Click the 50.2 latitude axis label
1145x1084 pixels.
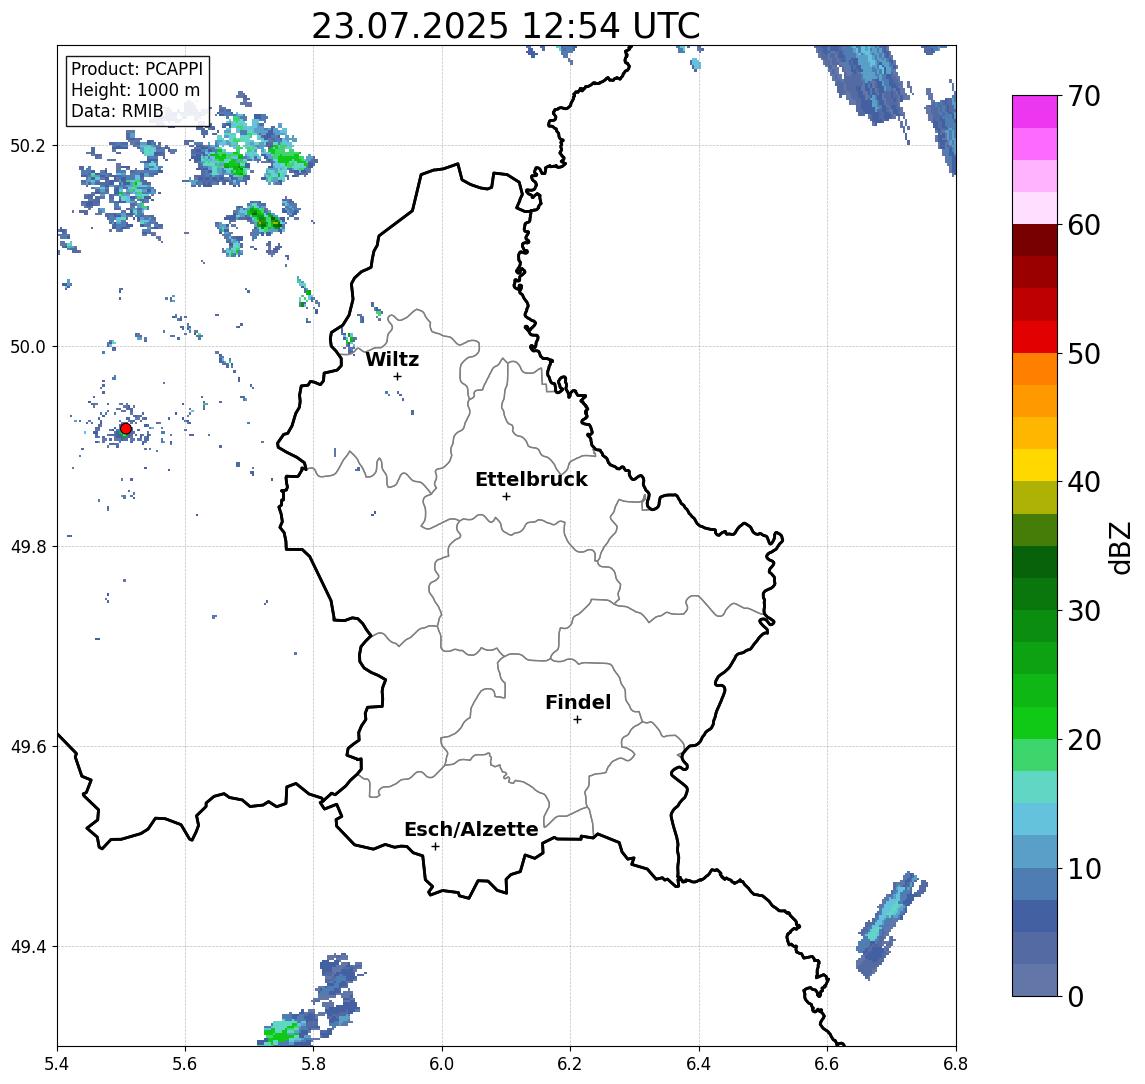coord(28,145)
